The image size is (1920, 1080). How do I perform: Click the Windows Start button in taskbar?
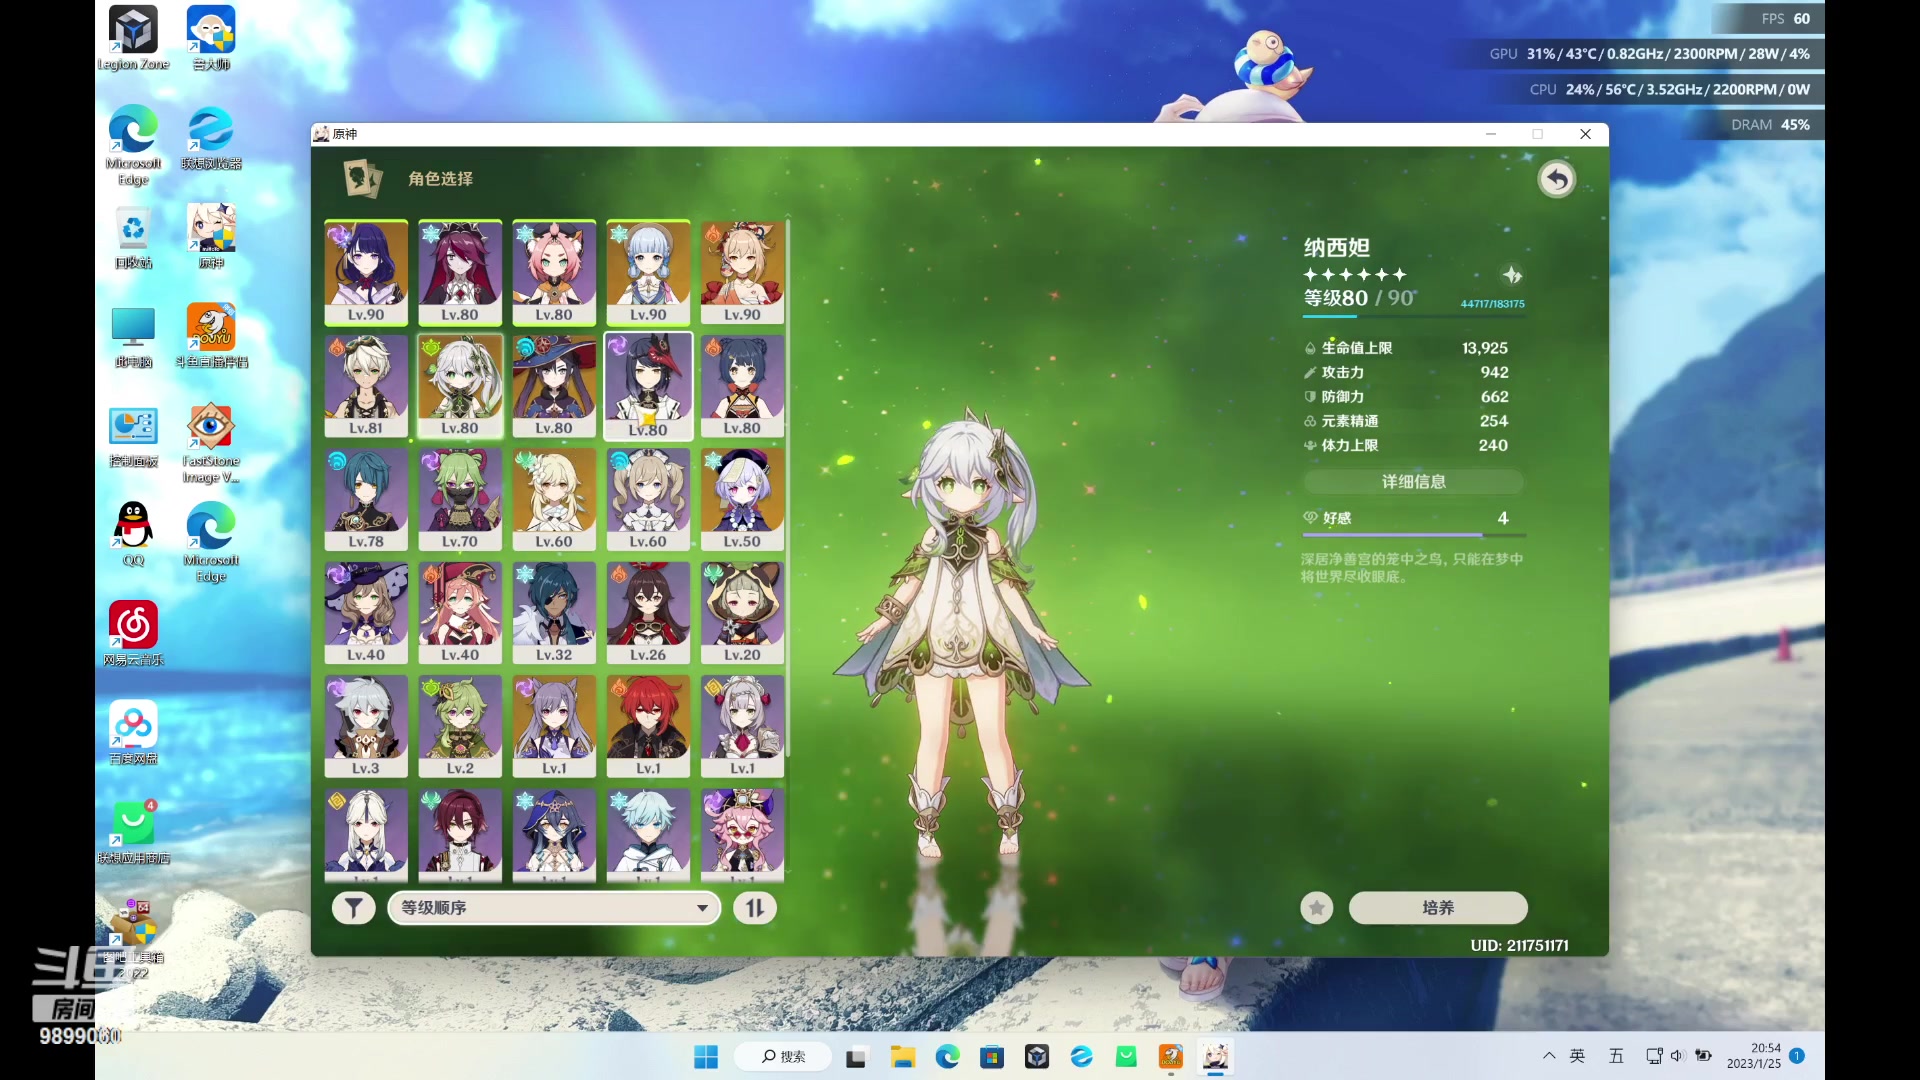coord(706,1057)
